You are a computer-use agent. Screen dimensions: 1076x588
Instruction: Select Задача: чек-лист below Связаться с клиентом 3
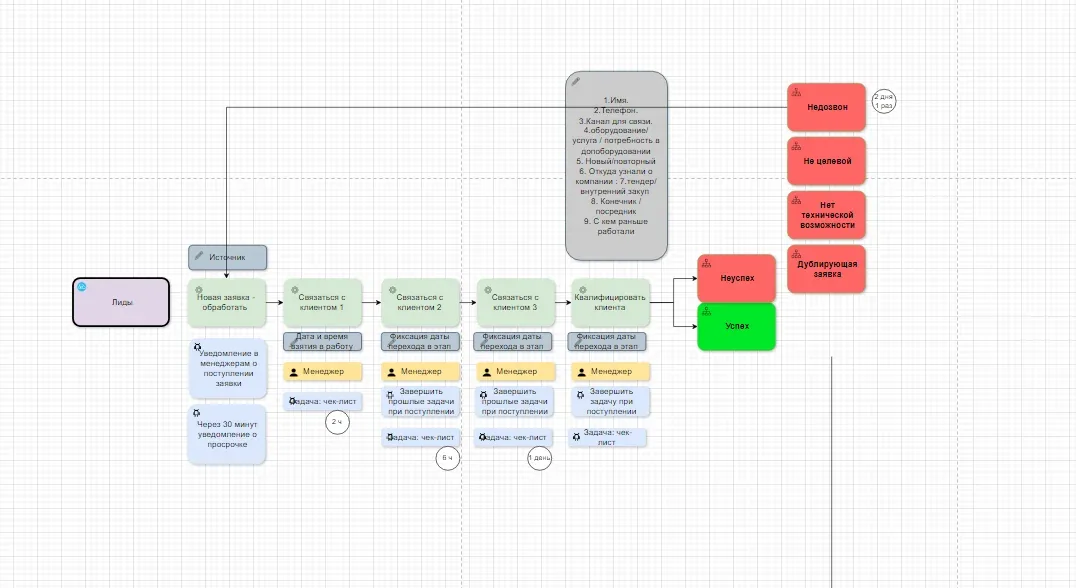tap(515, 437)
